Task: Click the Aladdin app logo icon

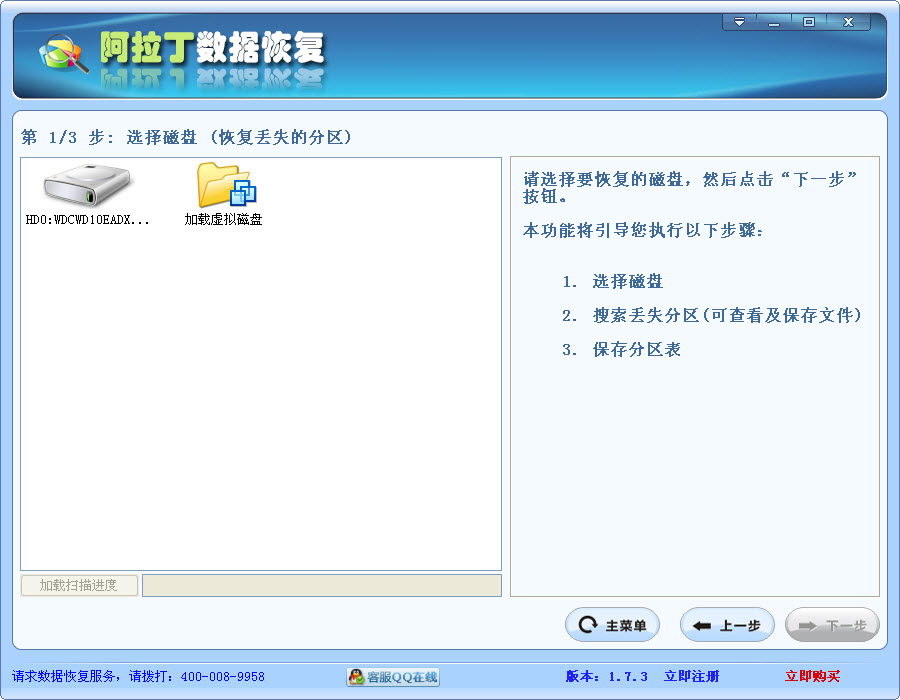Action: [x=62, y=54]
